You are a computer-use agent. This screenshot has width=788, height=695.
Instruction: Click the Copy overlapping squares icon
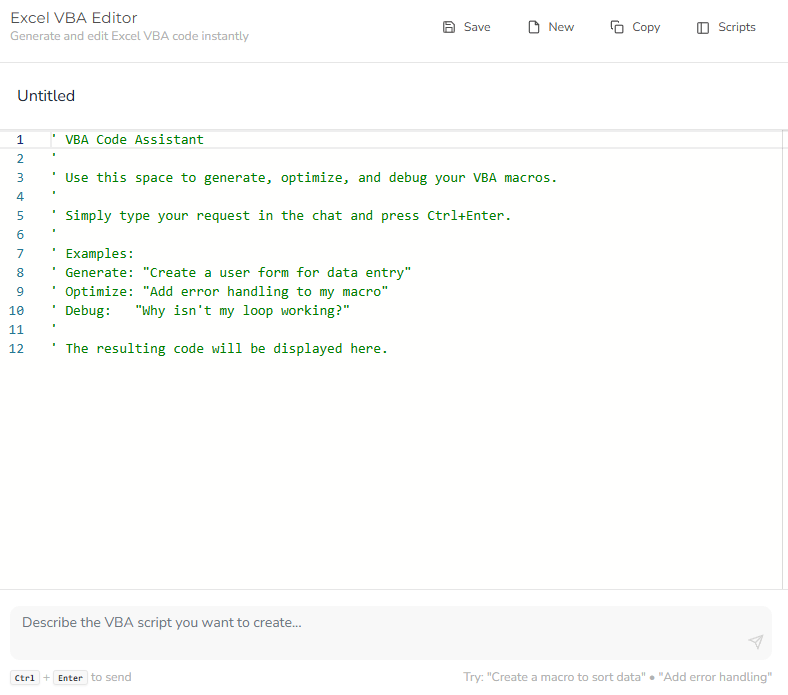(617, 27)
